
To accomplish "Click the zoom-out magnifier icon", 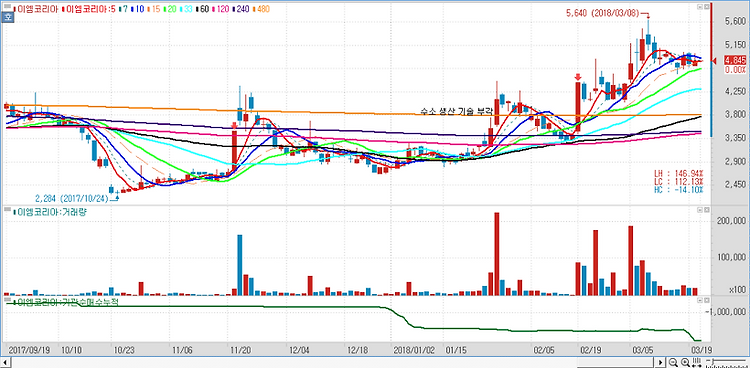I will (673, 362).
